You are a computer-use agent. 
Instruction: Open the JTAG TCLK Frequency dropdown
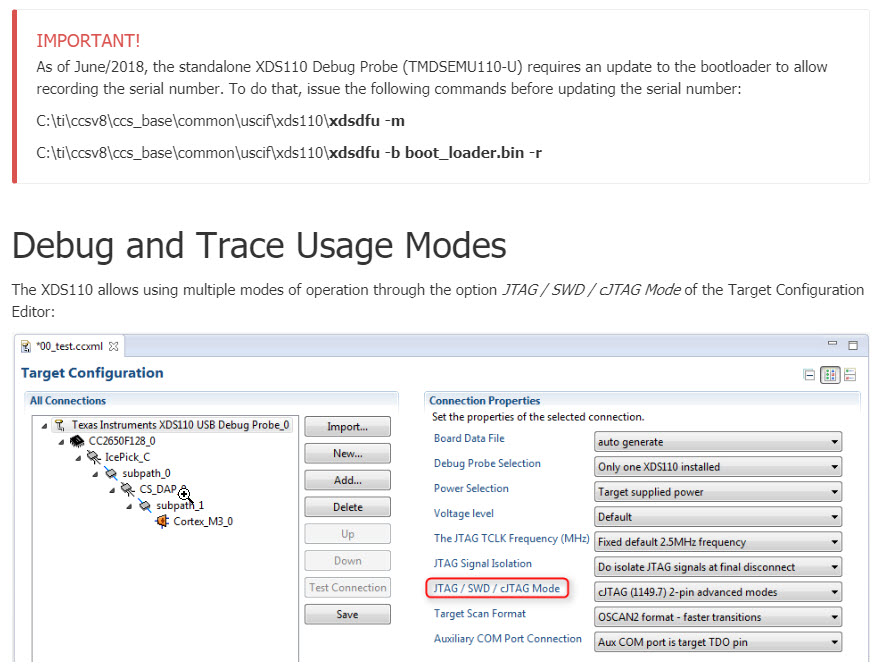coord(718,542)
